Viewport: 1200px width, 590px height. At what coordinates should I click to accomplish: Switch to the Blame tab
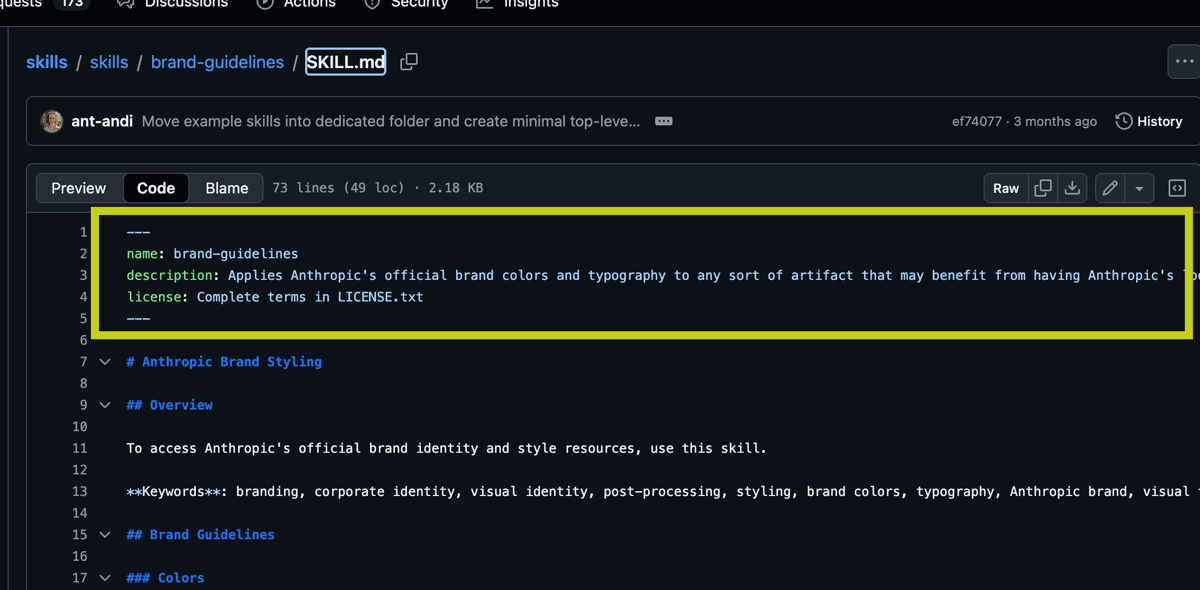click(227, 188)
